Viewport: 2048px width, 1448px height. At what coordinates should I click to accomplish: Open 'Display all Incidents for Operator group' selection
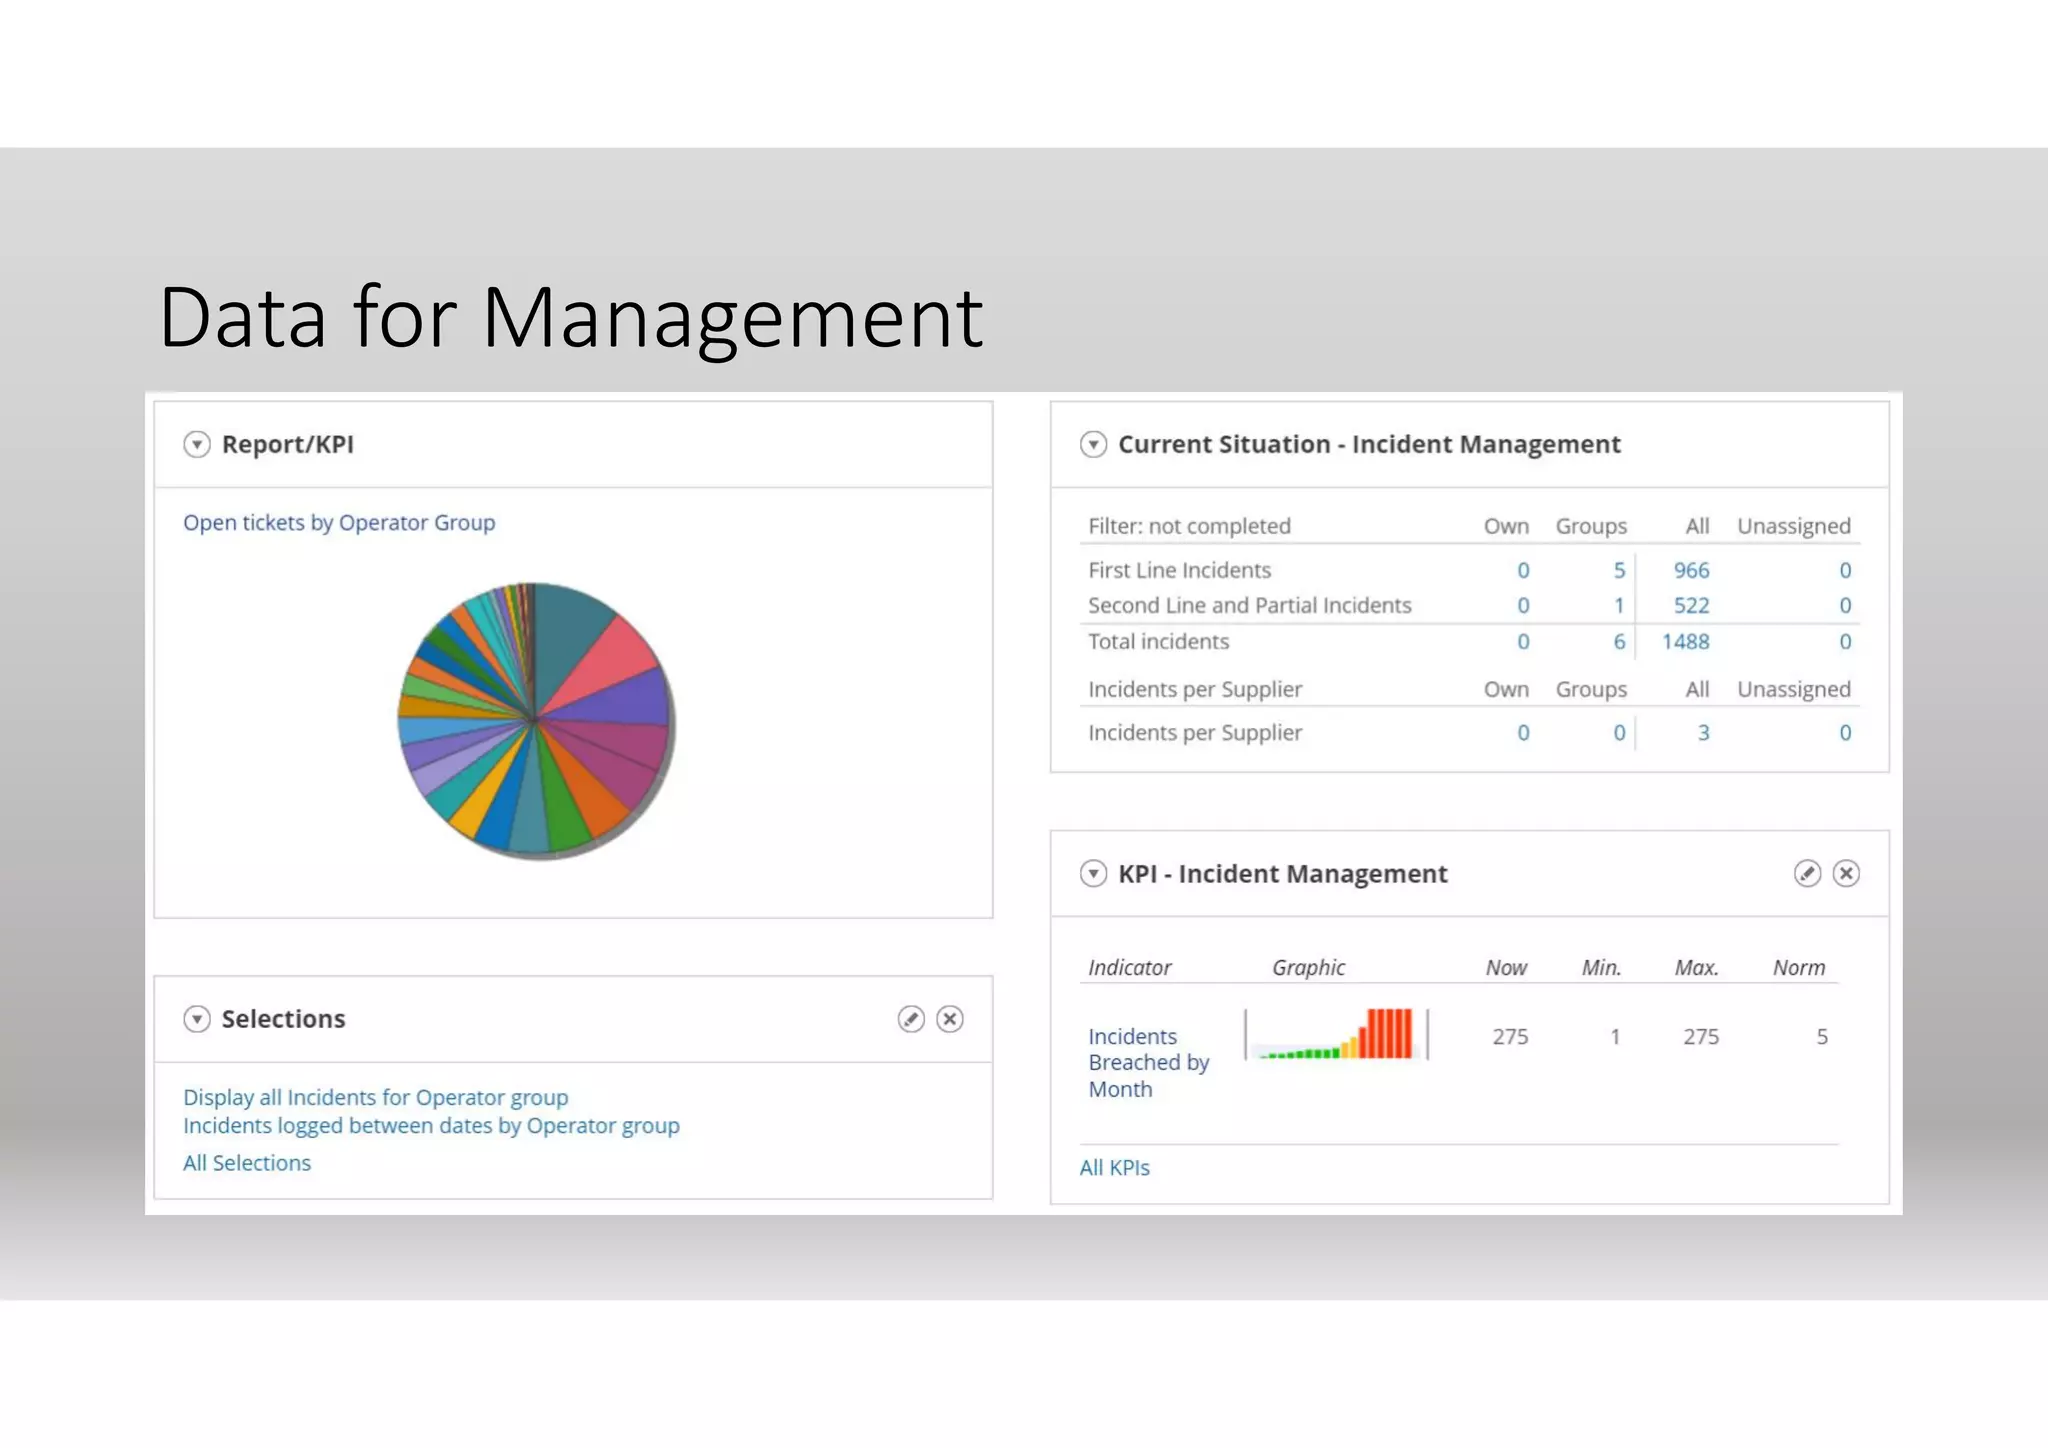(375, 1097)
